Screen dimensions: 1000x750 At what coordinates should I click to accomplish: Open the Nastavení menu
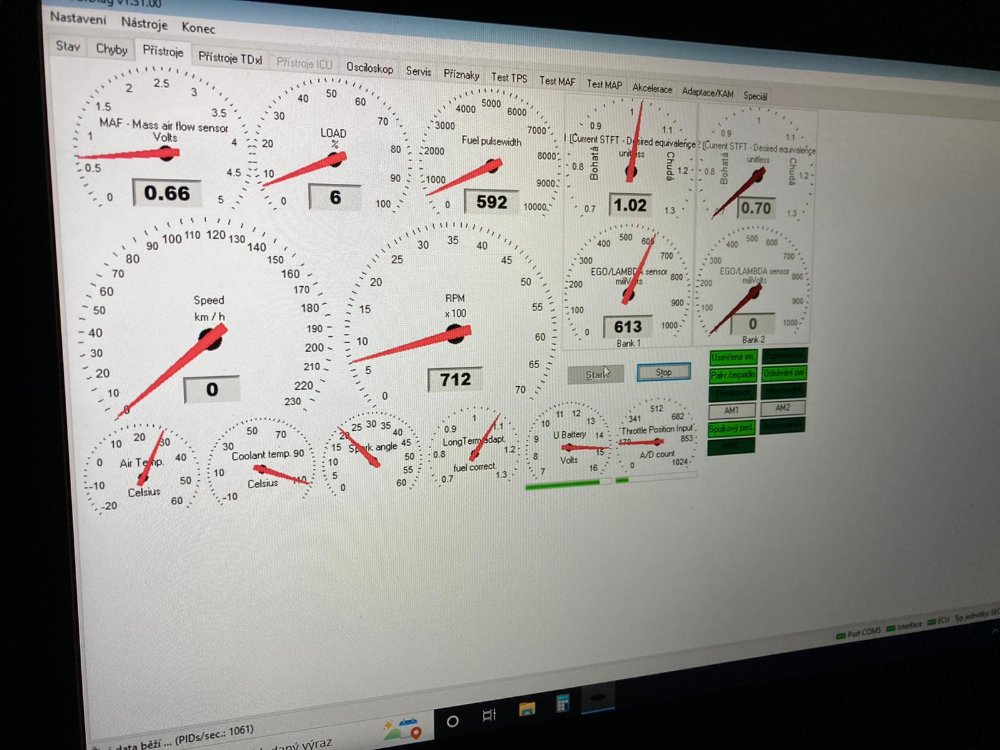coord(78,19)
